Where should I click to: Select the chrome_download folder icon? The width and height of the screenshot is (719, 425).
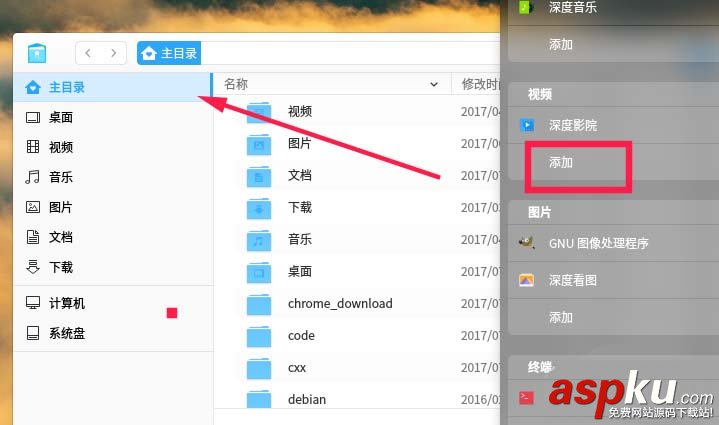(259, 304)
